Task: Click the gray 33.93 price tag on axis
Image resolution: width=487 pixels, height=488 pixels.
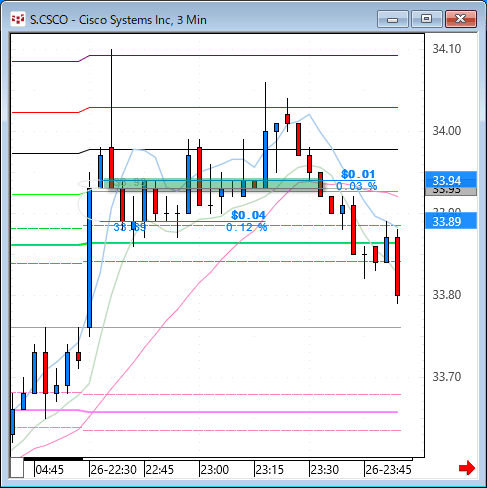Action: tap(451, 191)
